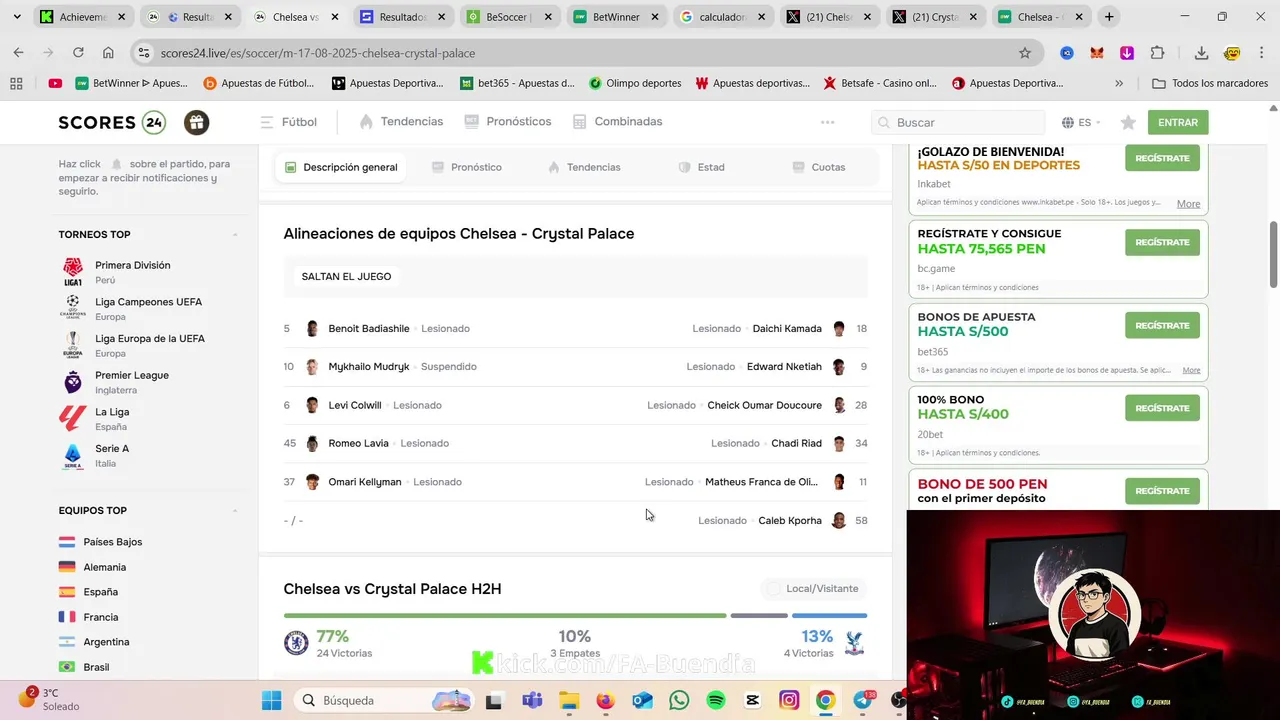Launch Firefox from the taskbar
1280x720 pixels.
605,700
